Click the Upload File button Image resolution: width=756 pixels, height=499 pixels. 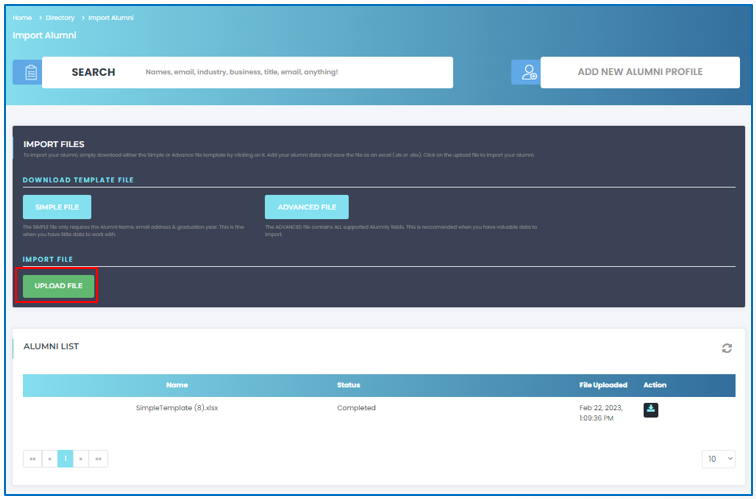click(59, 286)
